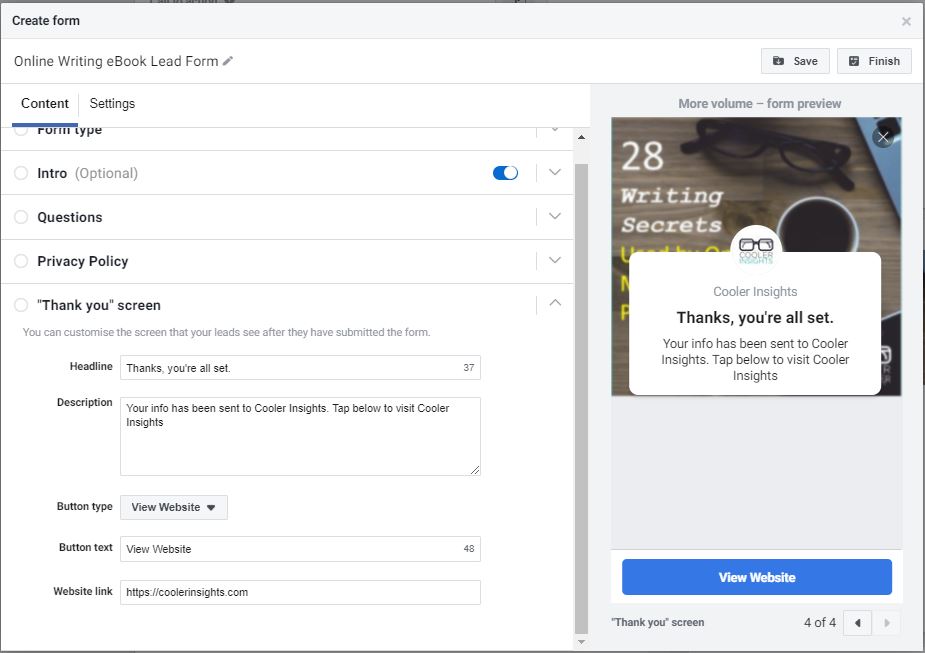Toggle the Intro optional switch
Image resolution: width=925 pixels, height=653 pixels.
(506, 173)
